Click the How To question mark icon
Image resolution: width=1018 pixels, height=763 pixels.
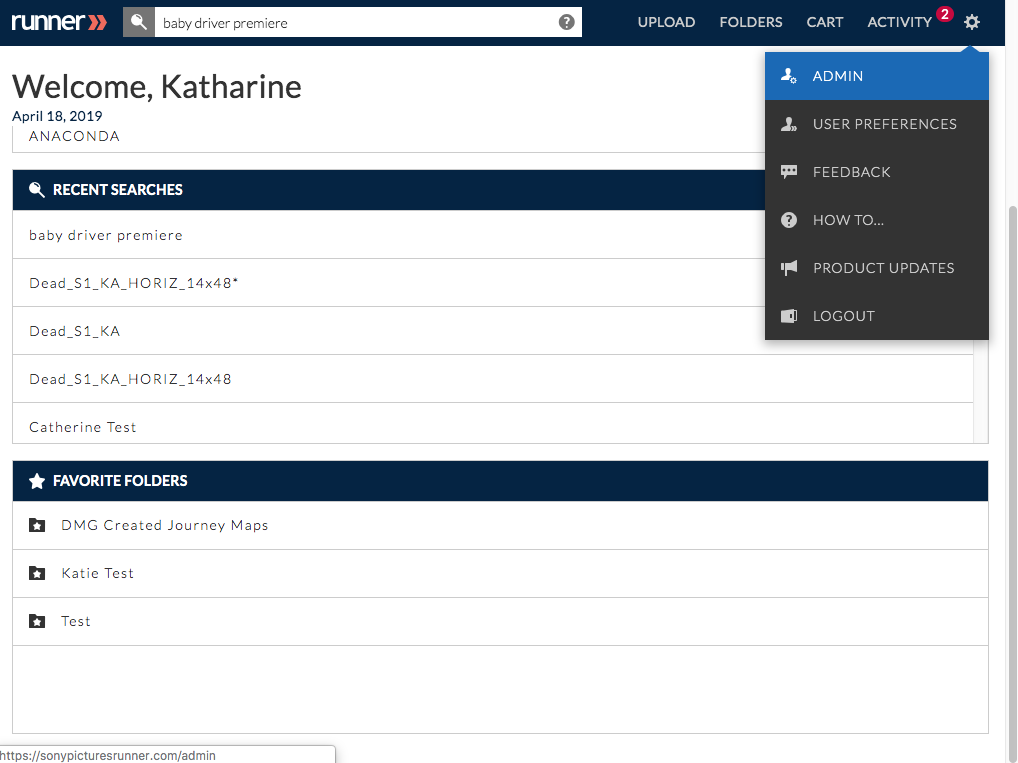(x=789, y=220)
